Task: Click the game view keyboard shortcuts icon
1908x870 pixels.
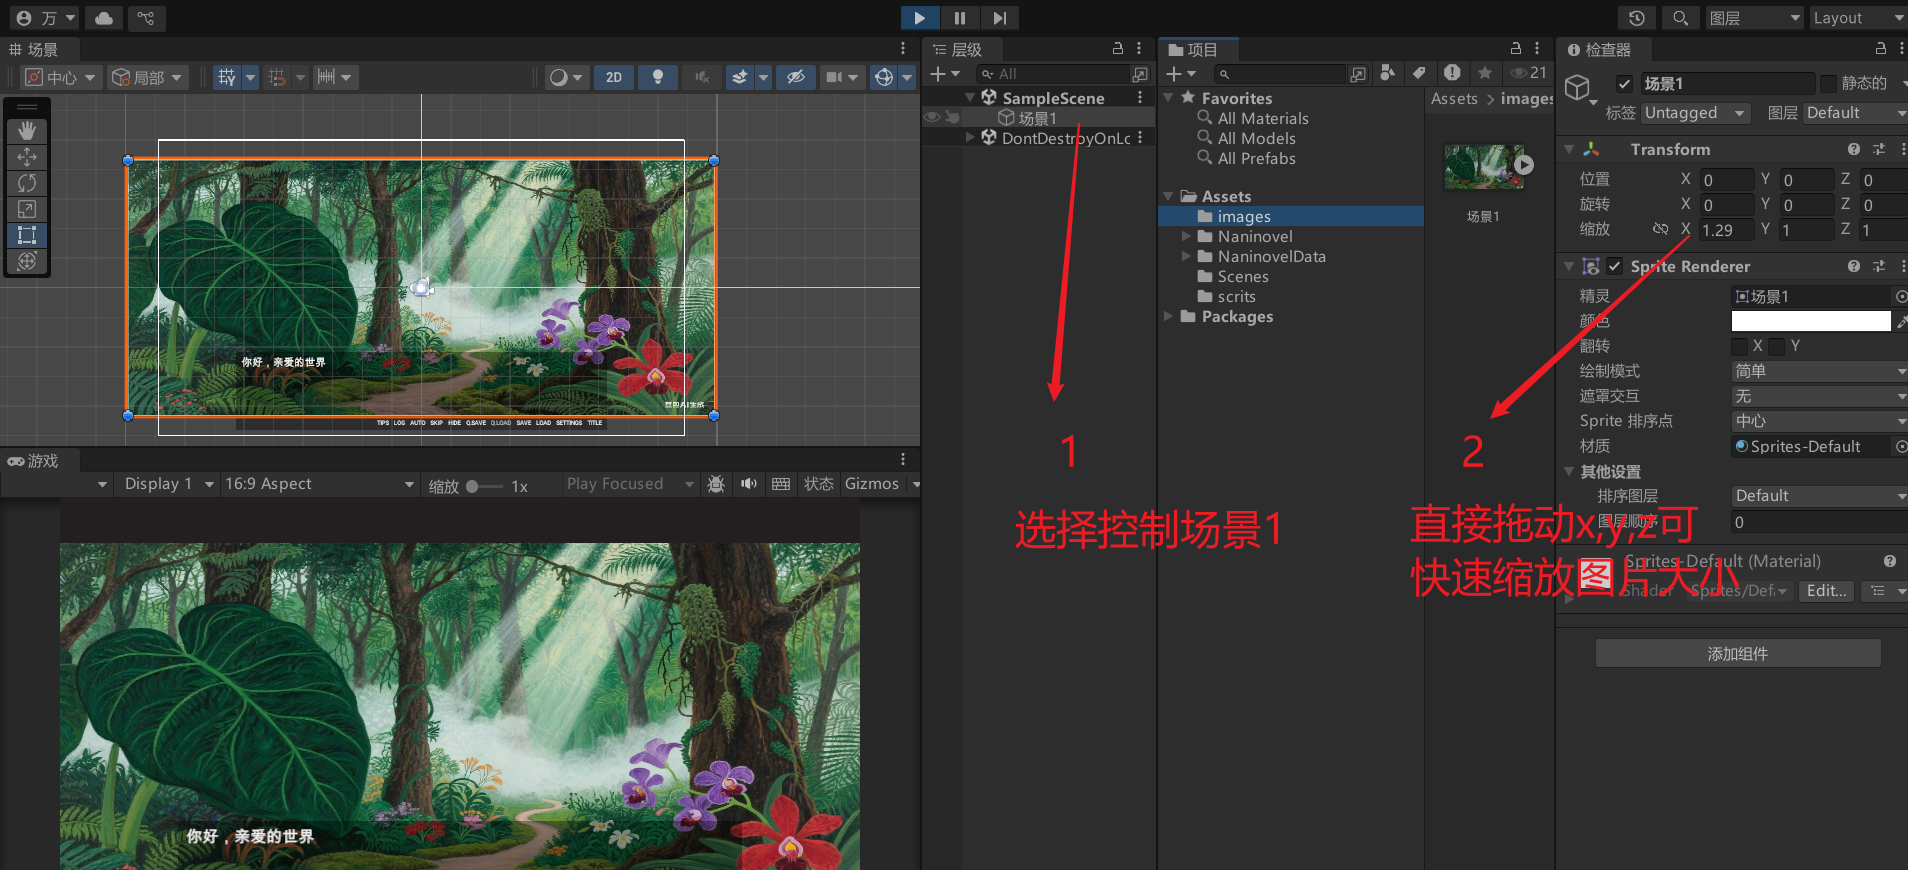Action: pos(781,484)
